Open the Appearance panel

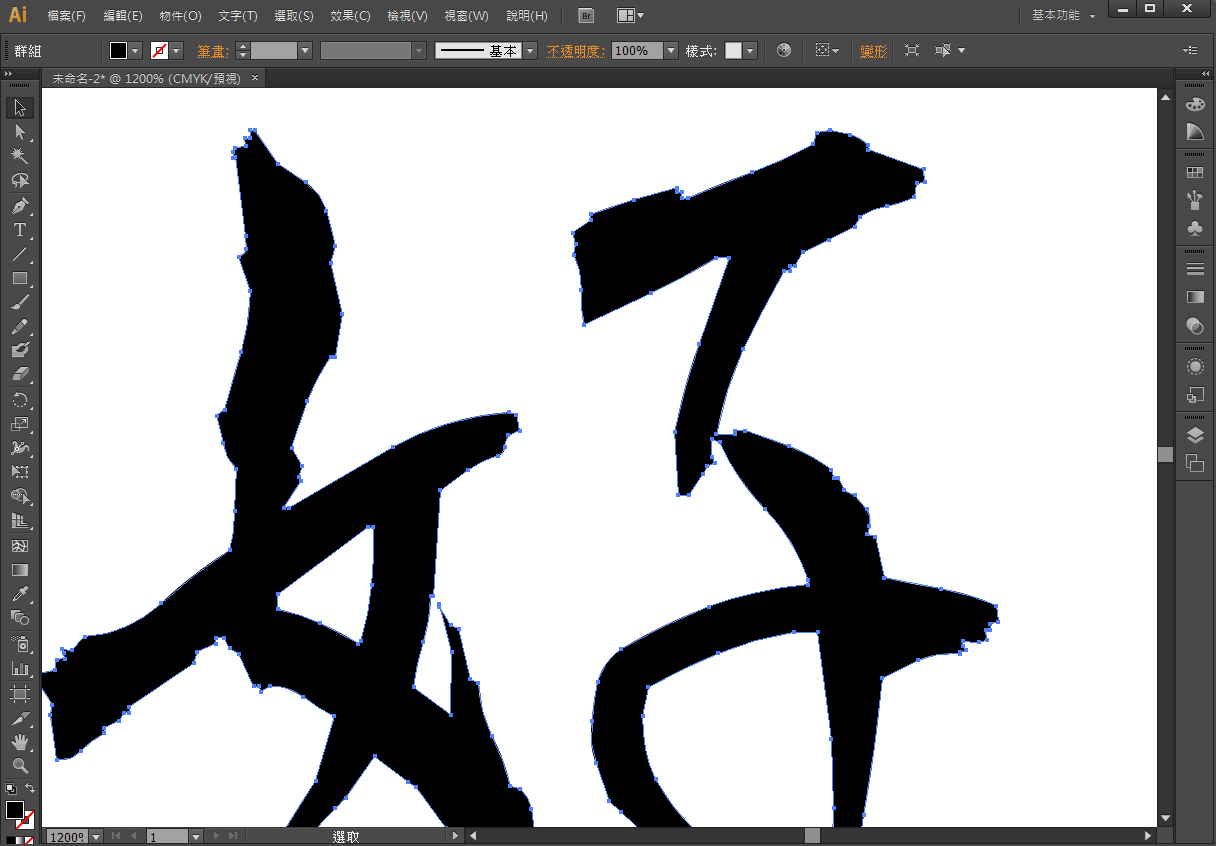click(x=1194, y=366)
